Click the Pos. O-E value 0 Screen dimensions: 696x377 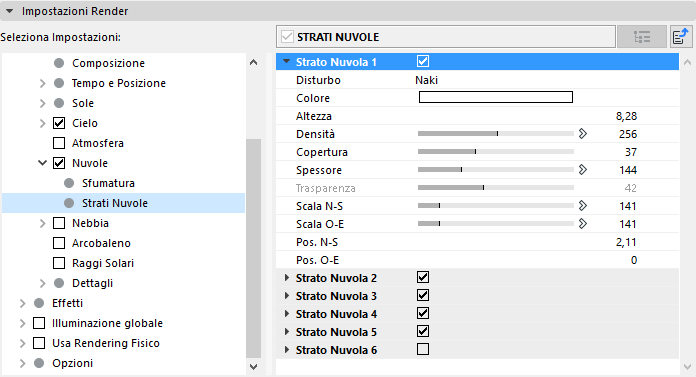[634, 260]
